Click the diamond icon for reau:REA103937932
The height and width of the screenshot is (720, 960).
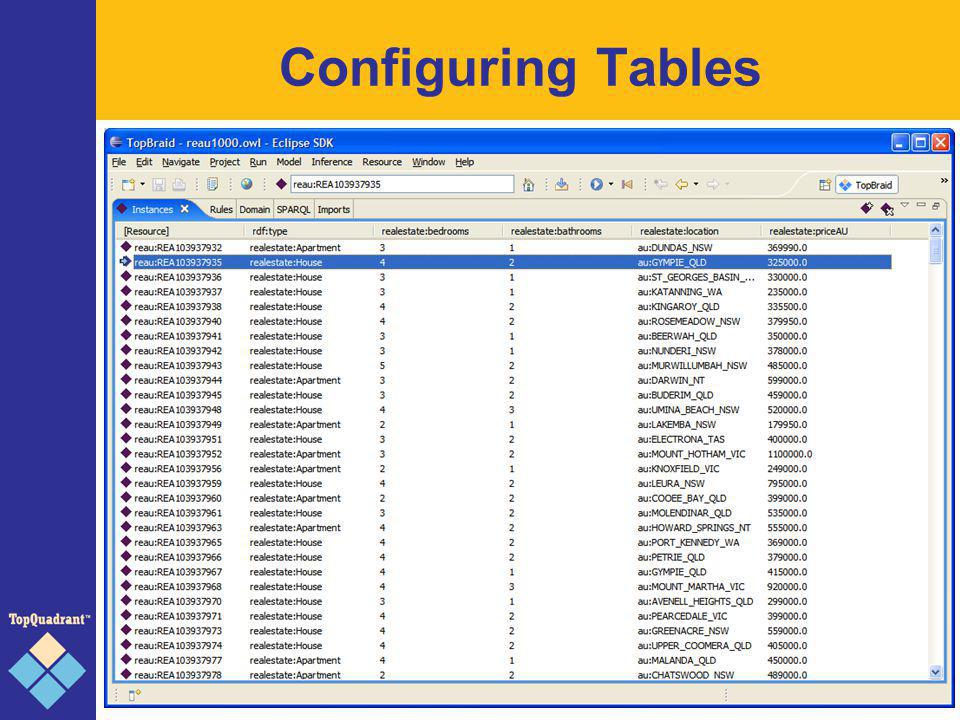point(126,246)
